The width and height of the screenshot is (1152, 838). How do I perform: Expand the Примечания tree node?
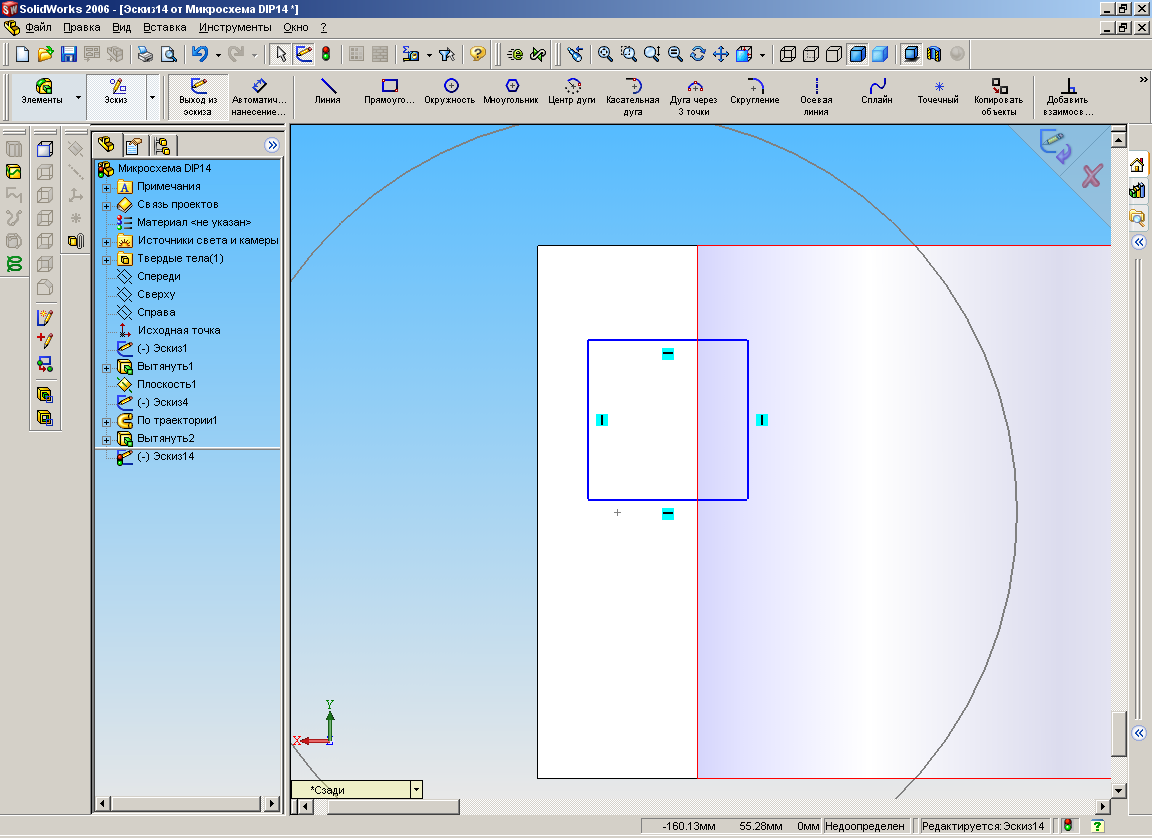107,188
